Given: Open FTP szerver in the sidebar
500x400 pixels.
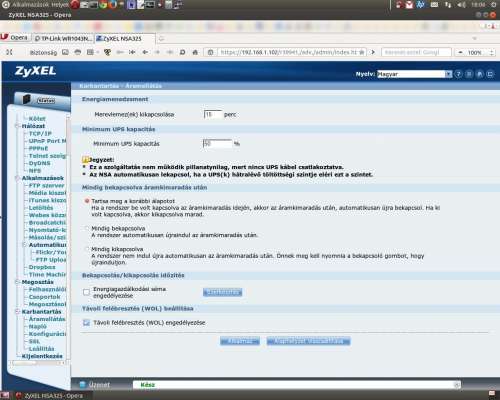Looking at the screenshot, I should pyautogui.click(x=46, y=185).
